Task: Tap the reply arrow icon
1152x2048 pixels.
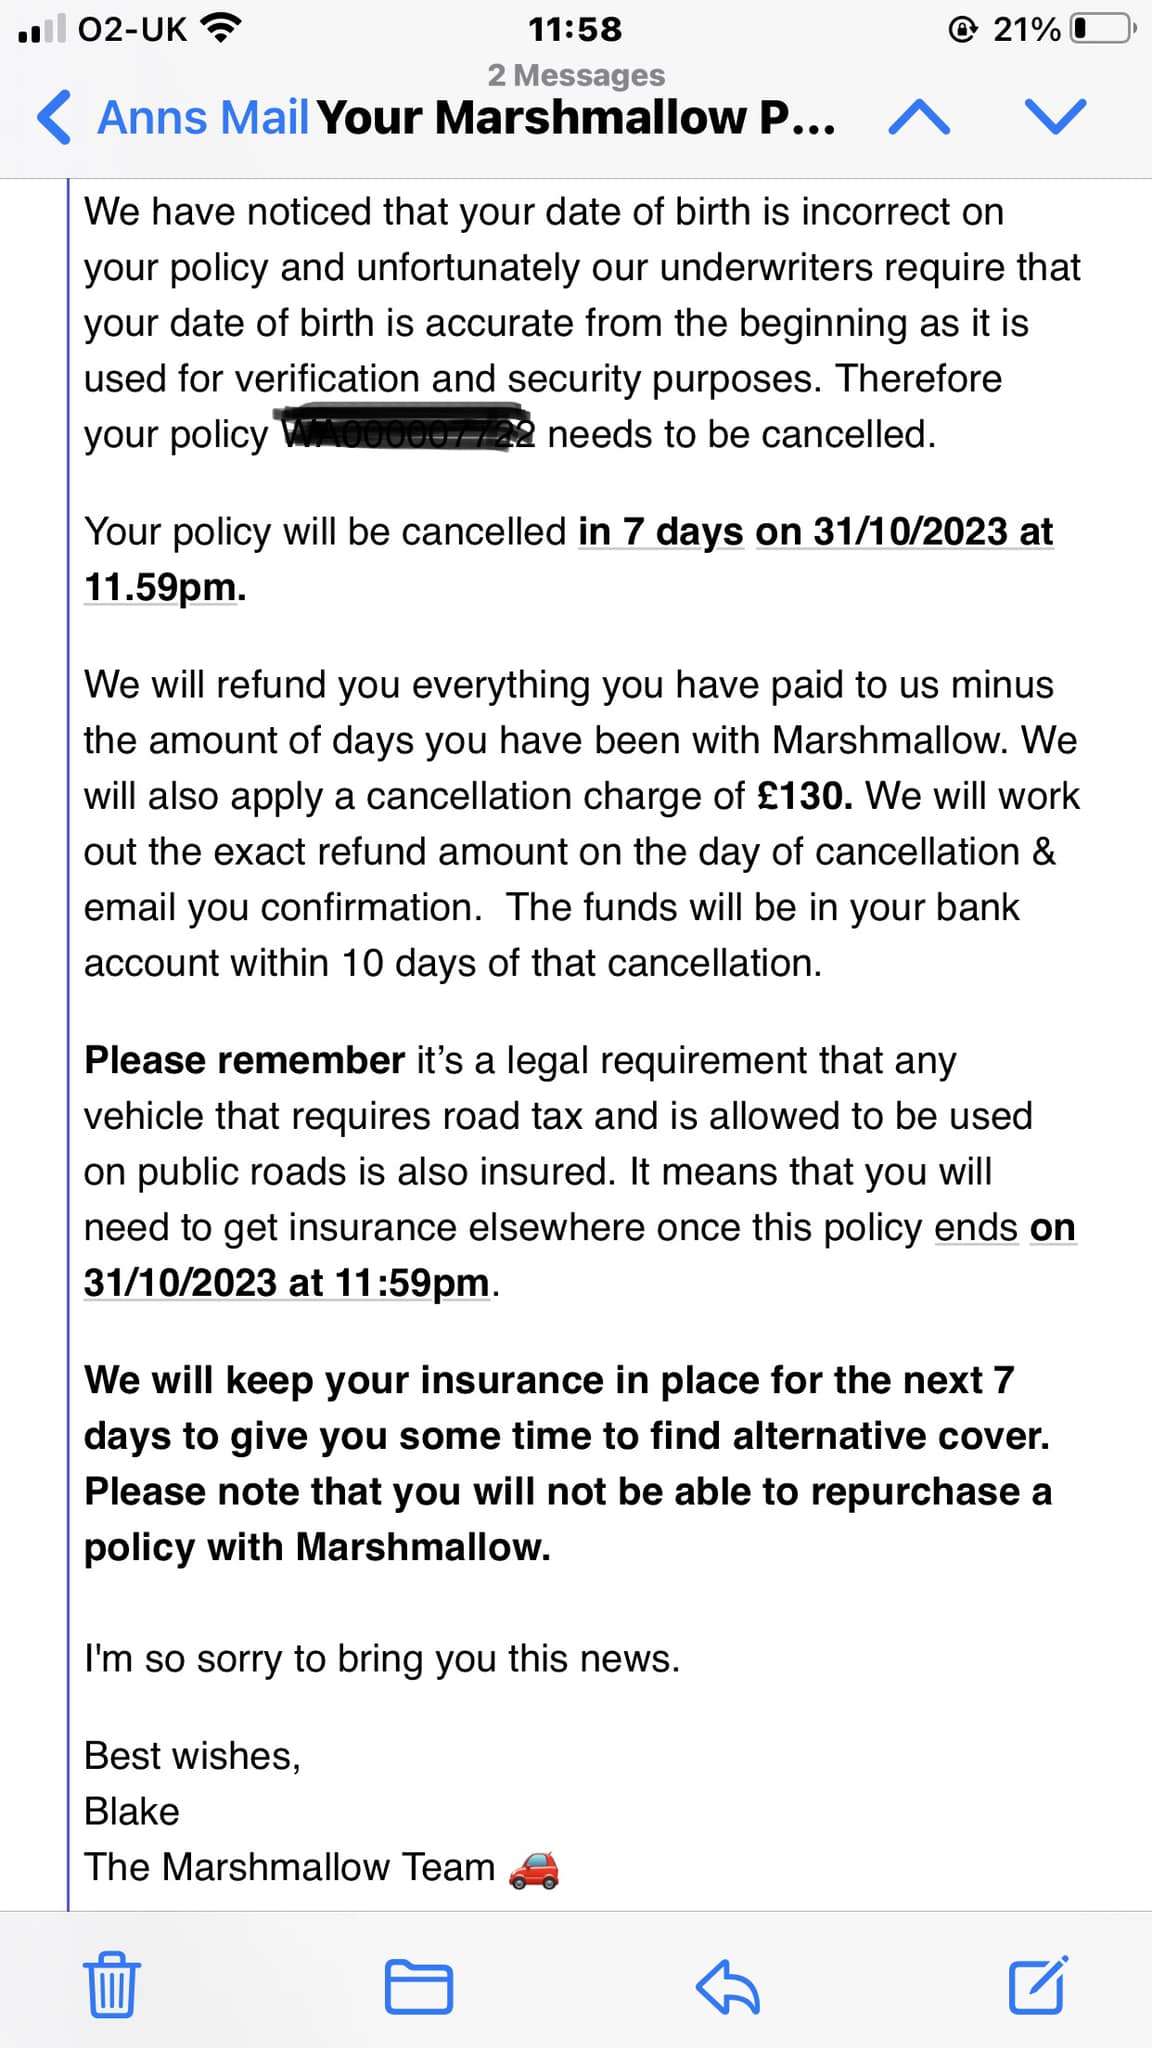Action: coord(728,1985)
